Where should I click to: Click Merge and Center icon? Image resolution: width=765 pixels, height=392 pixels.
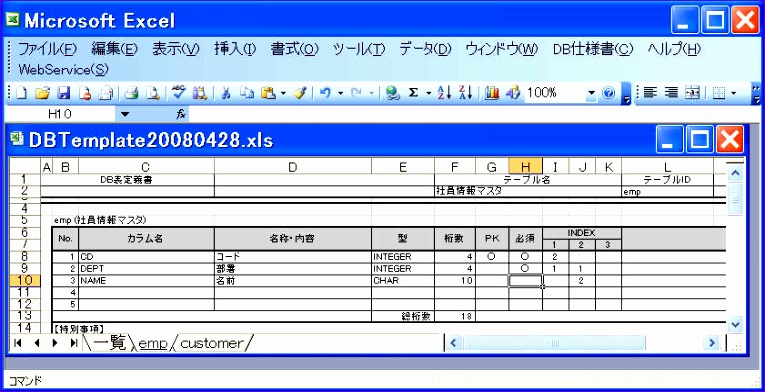point(692,93)
